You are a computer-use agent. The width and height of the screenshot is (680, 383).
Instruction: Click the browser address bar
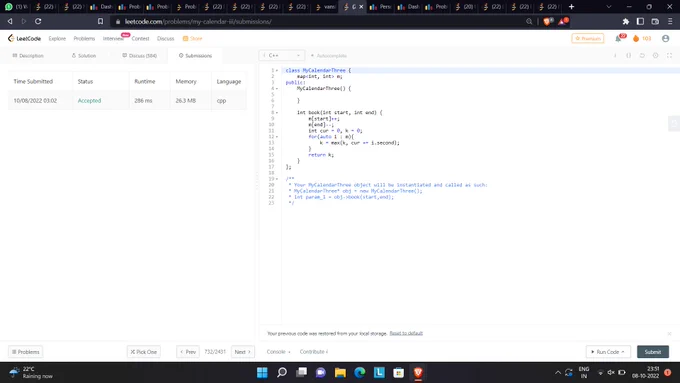321,21
